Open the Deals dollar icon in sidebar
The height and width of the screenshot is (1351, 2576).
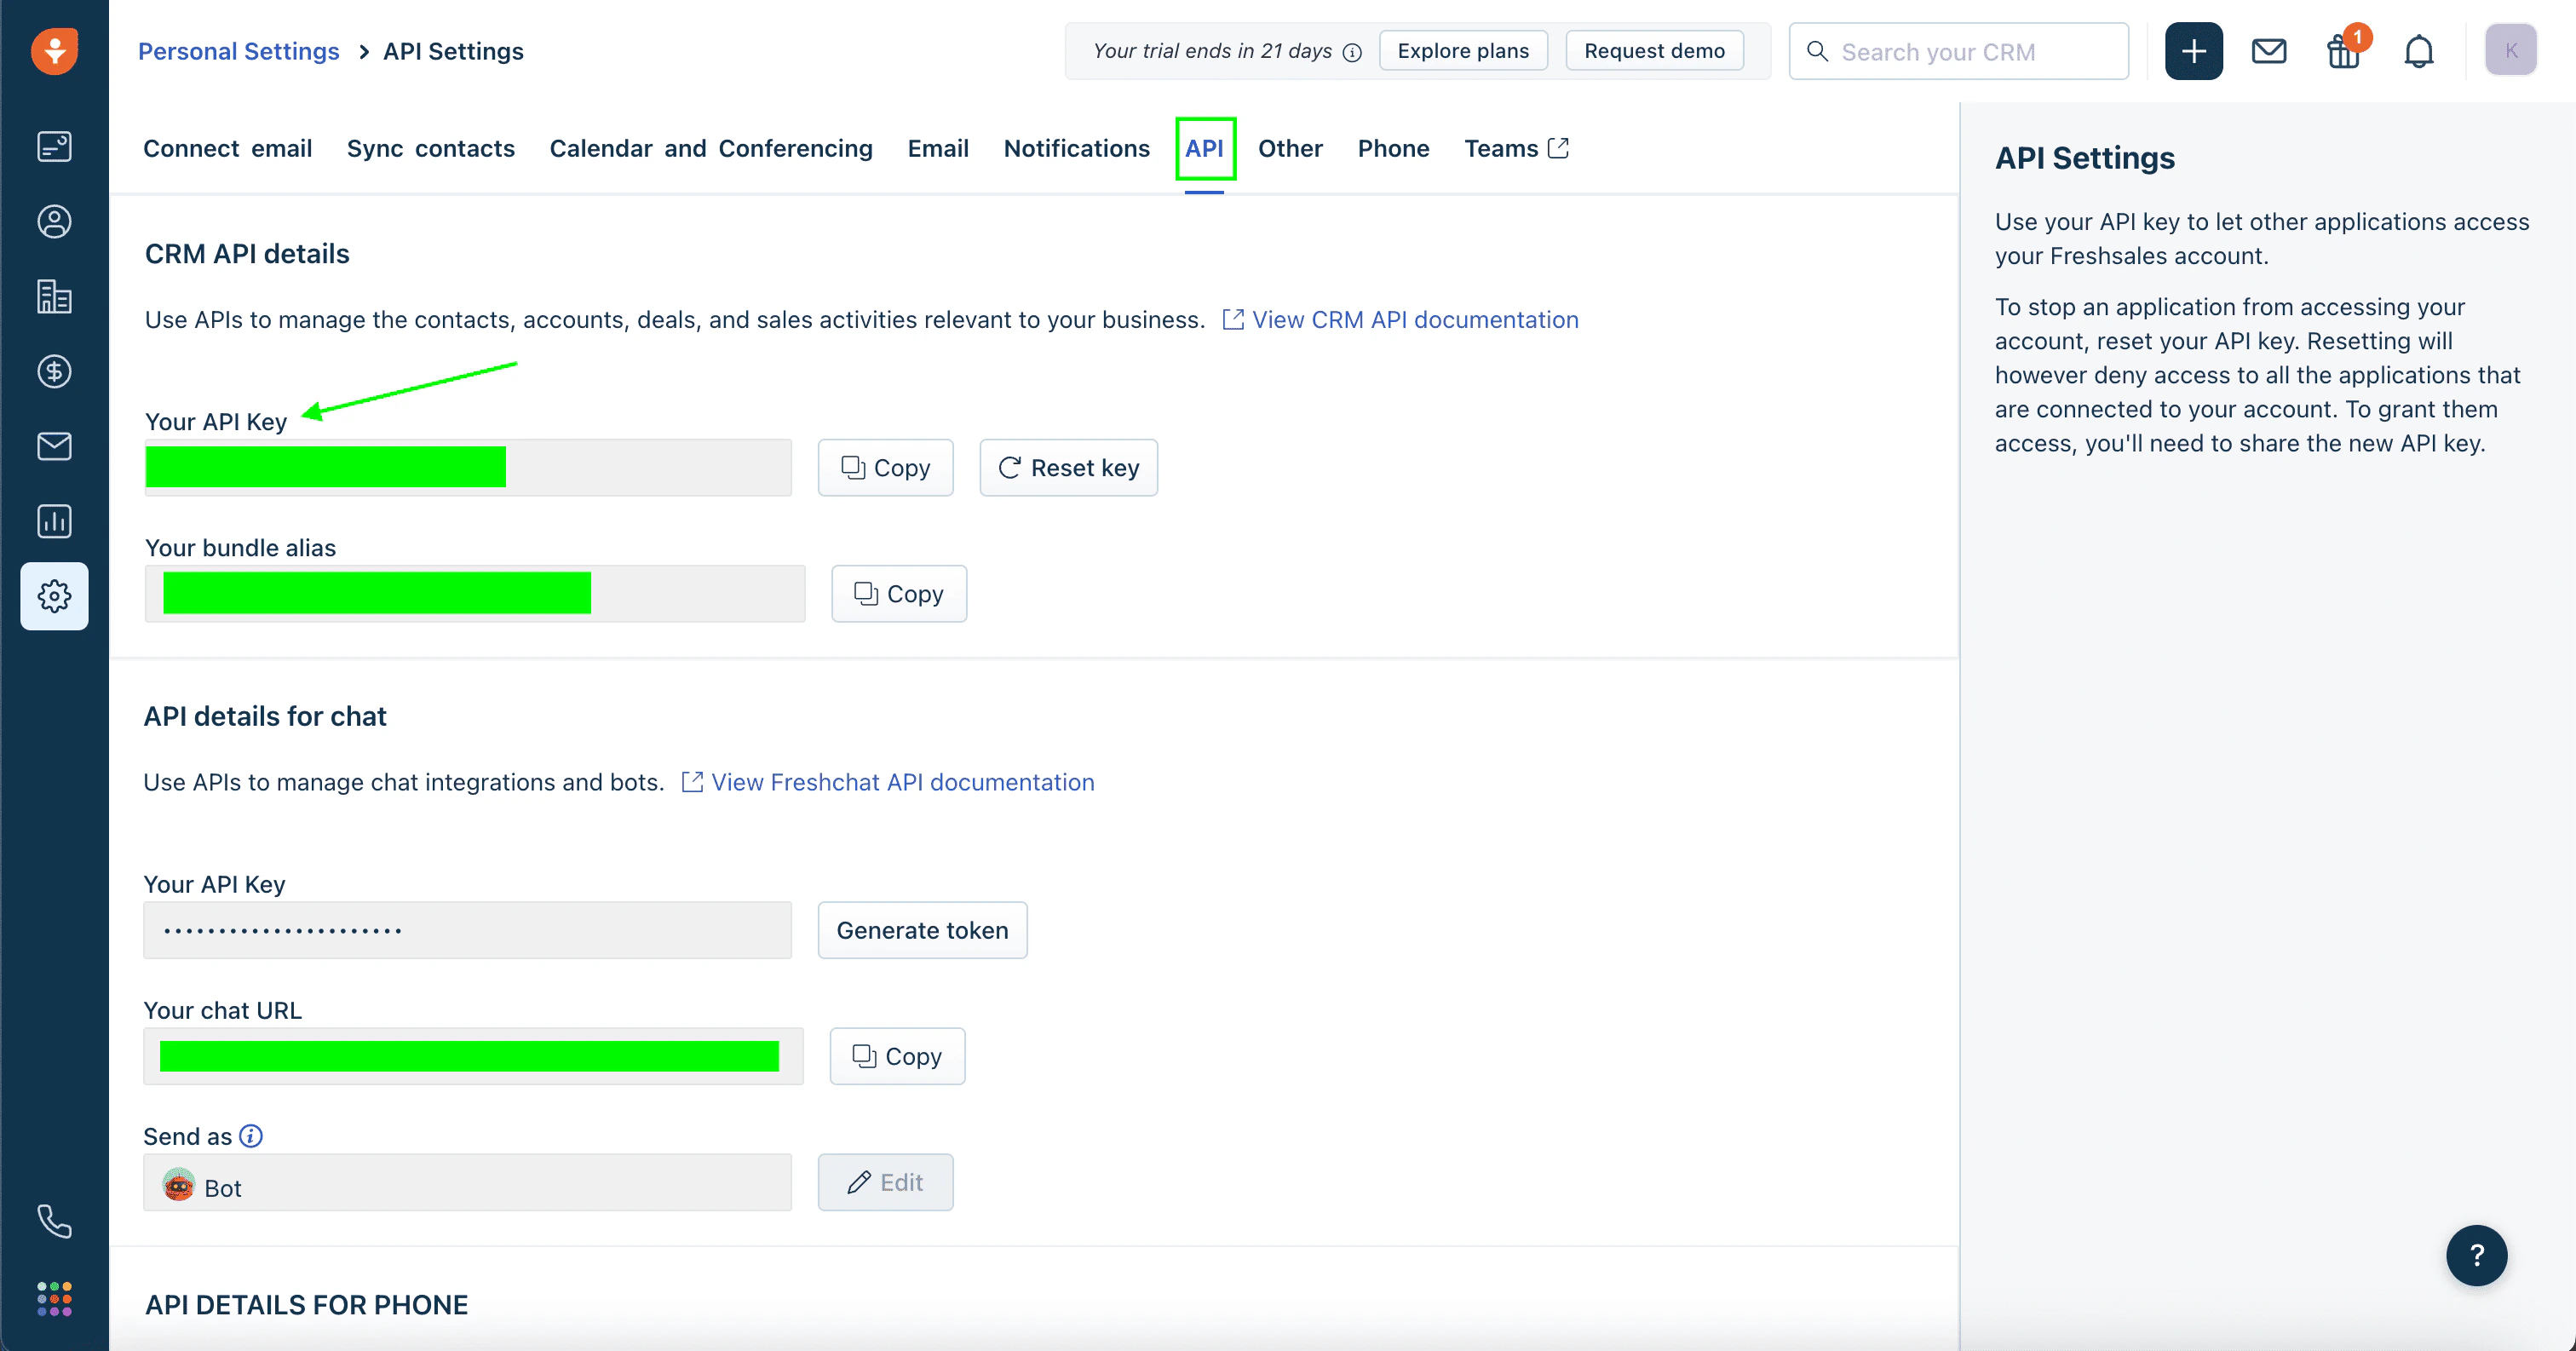pos(54,372)
